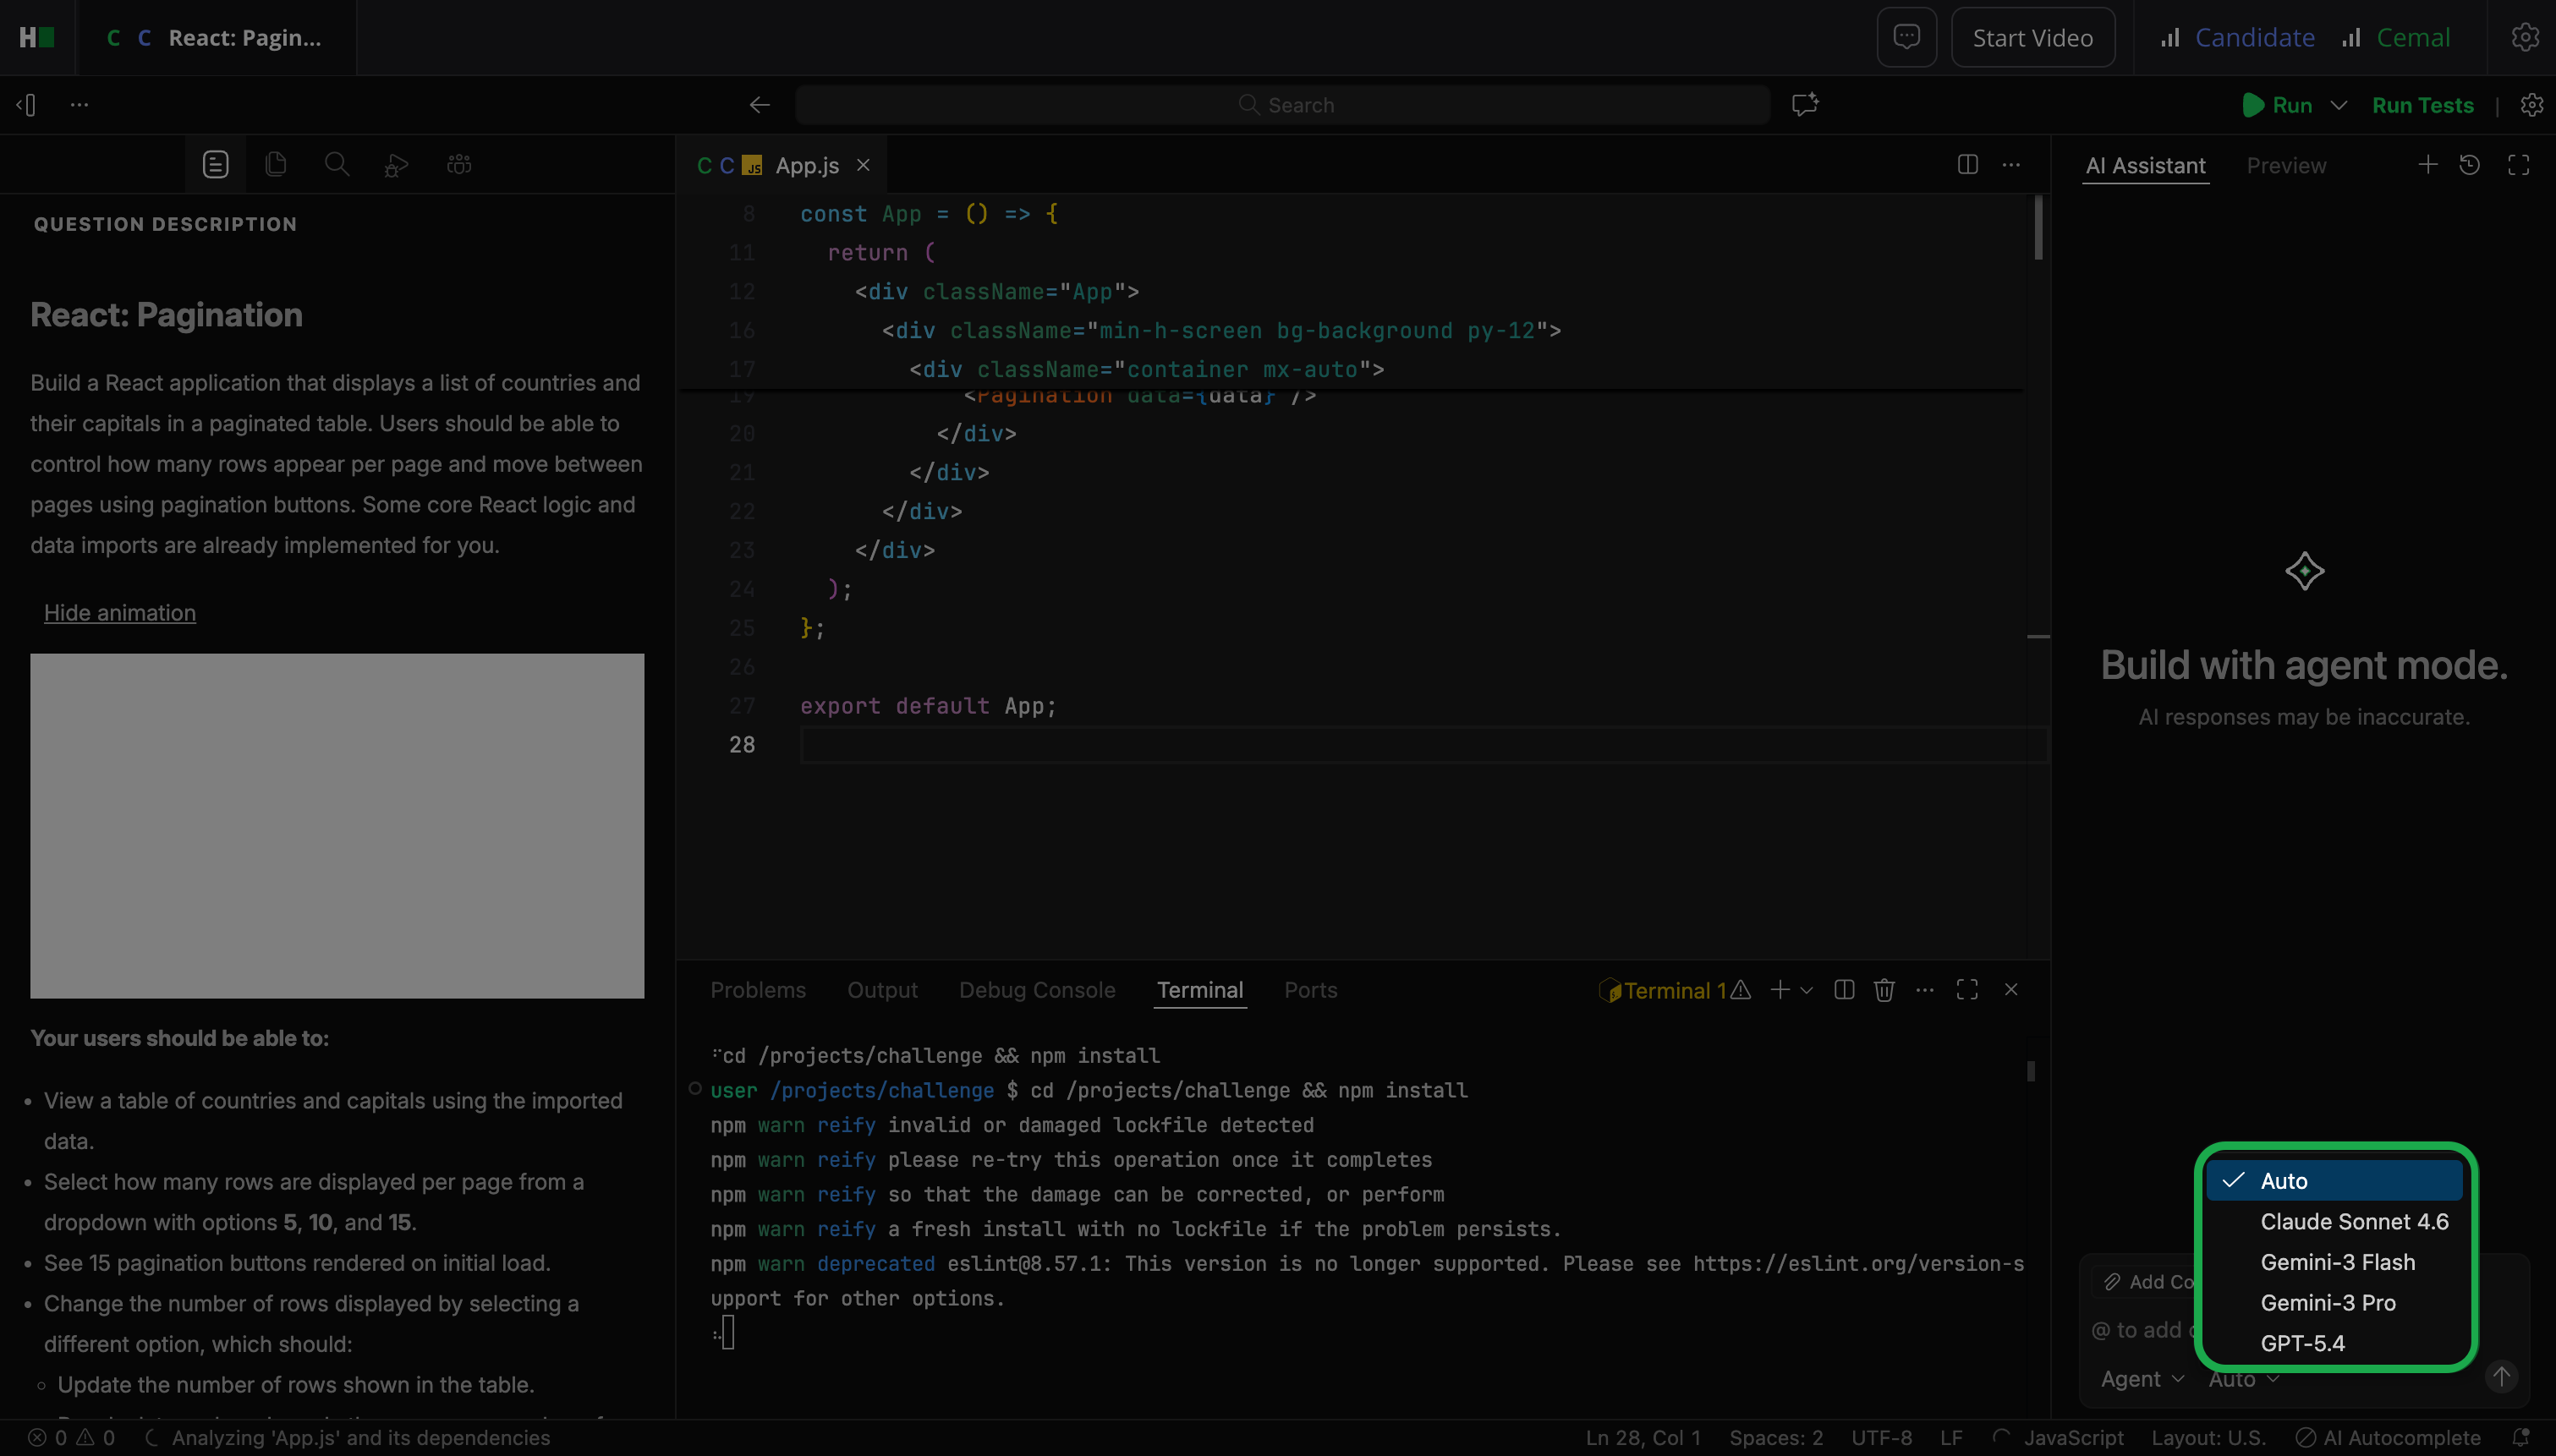Click the back arrow beside search bar
Image resolution: width=2556 pixels, height=1456 pixels.
click(759, 105)
